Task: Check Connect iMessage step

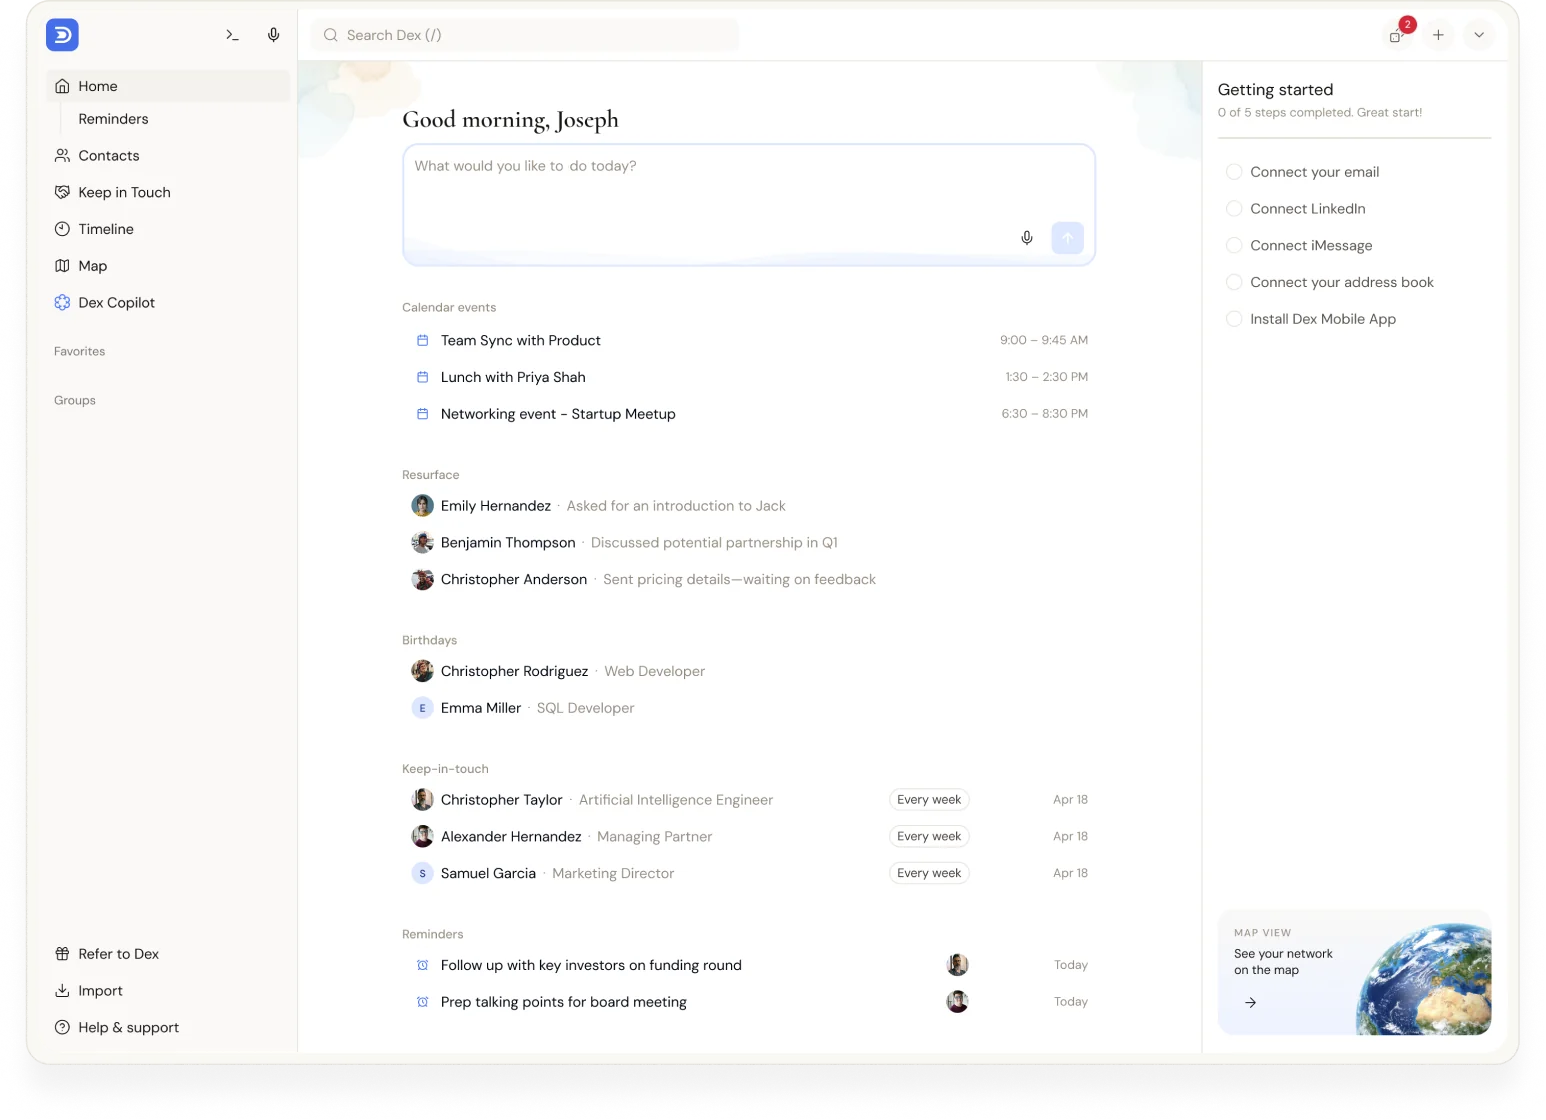Action: tap(1234, 245)
